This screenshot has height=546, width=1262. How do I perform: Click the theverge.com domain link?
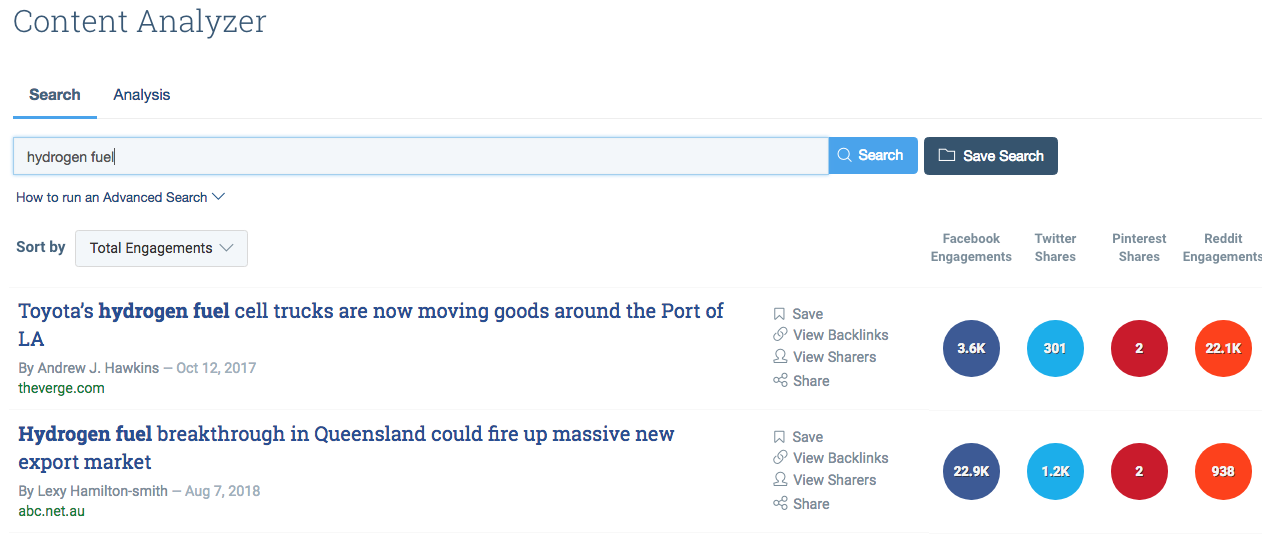point(61,388)
